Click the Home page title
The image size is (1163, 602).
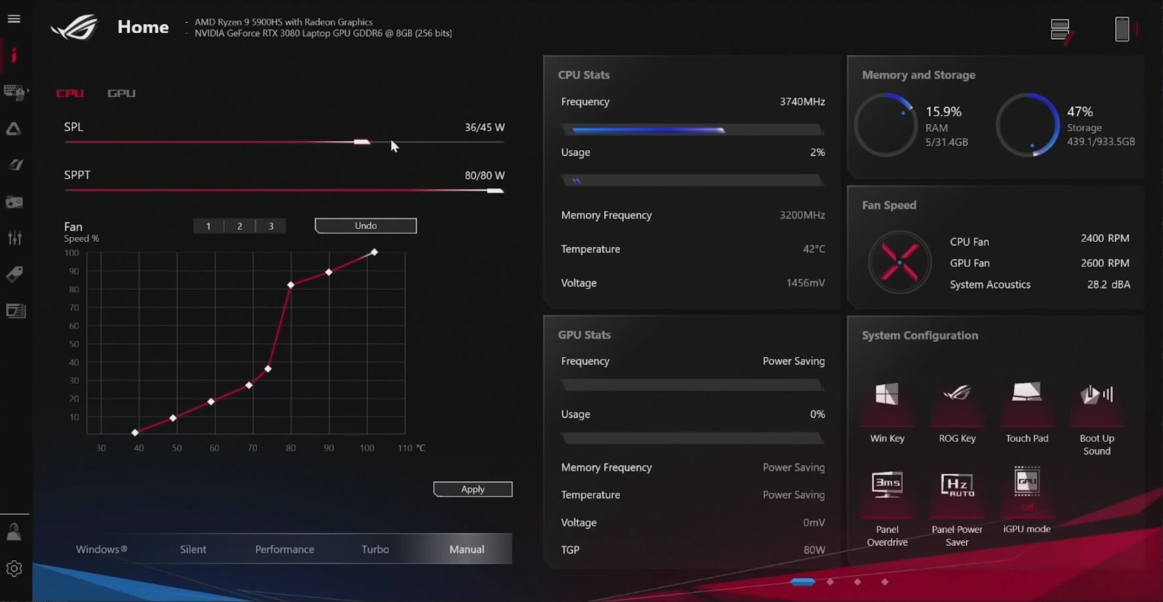coord(143,27)
